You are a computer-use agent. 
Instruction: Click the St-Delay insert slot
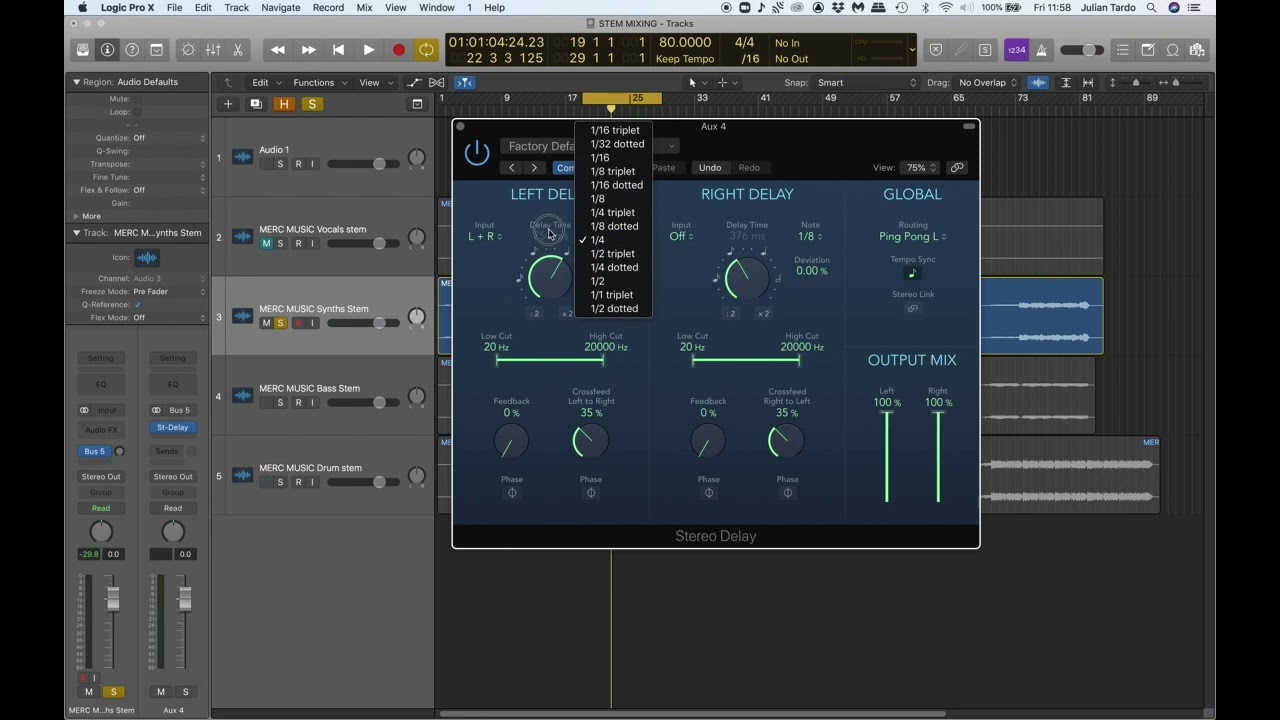pos(172,428)
